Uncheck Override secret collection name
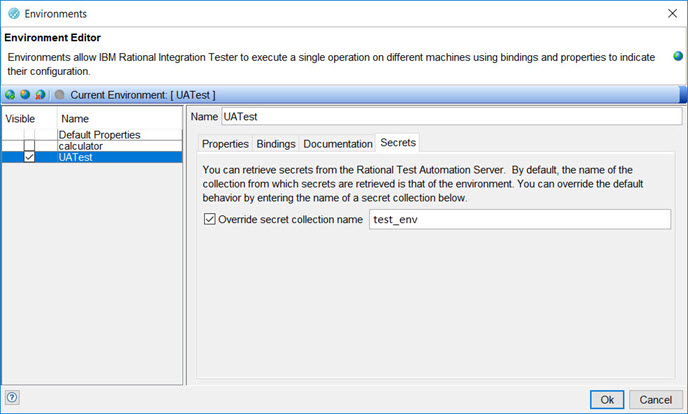Image resolution: width=688 pixels, height=414 pixels. pos(210,219)
